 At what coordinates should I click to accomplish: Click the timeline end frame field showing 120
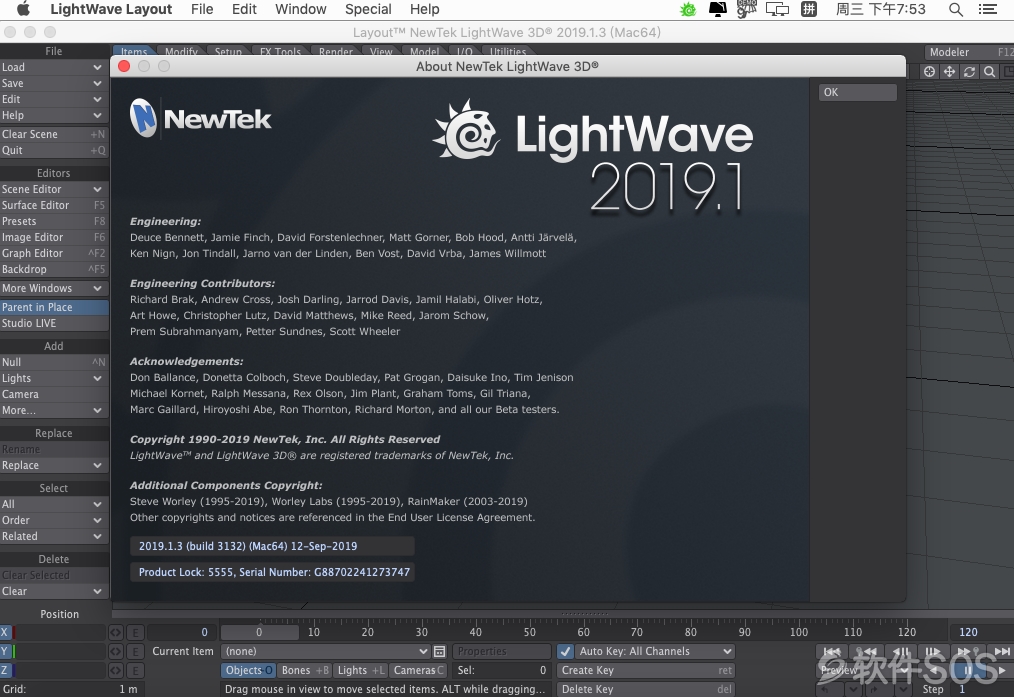pyautogui.click(x=980, y=632)
